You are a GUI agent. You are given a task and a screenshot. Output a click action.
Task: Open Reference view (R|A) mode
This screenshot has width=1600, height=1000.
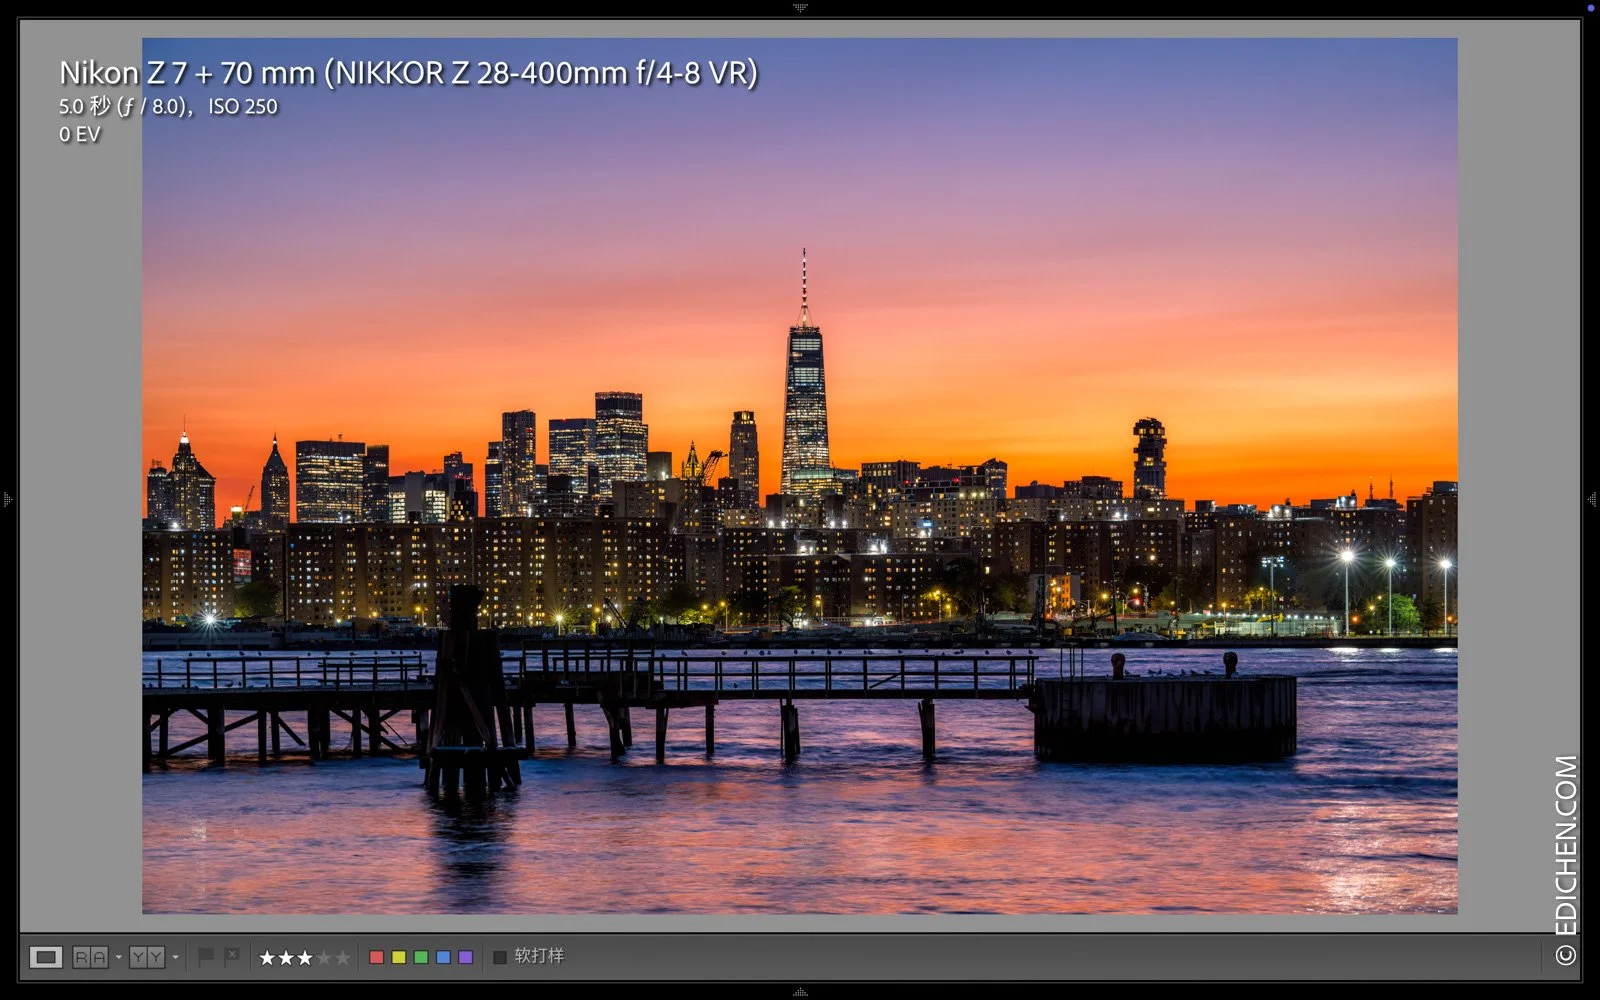click(x=90, y=957)
